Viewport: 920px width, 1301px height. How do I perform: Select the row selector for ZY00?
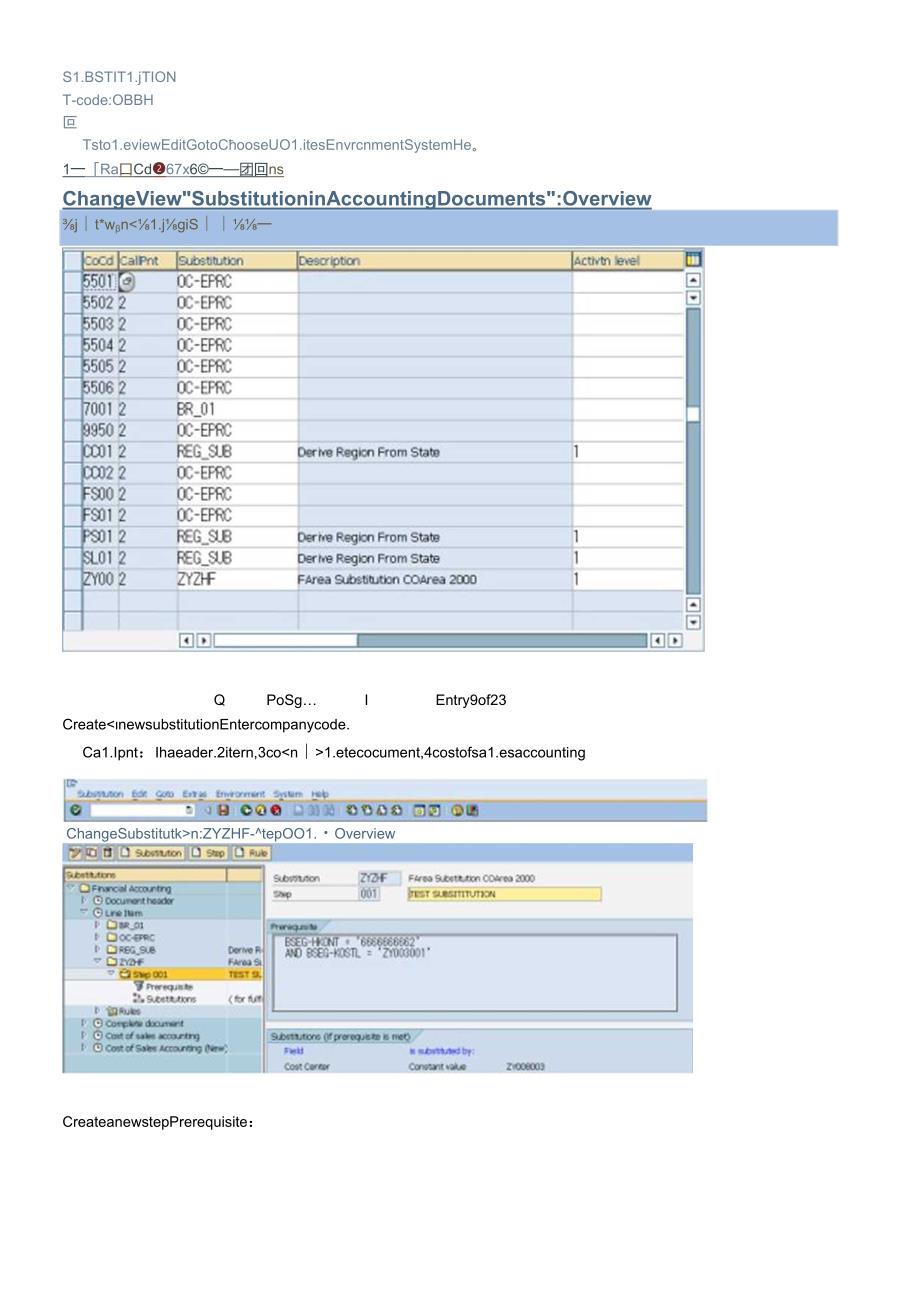tap(72, 579)
